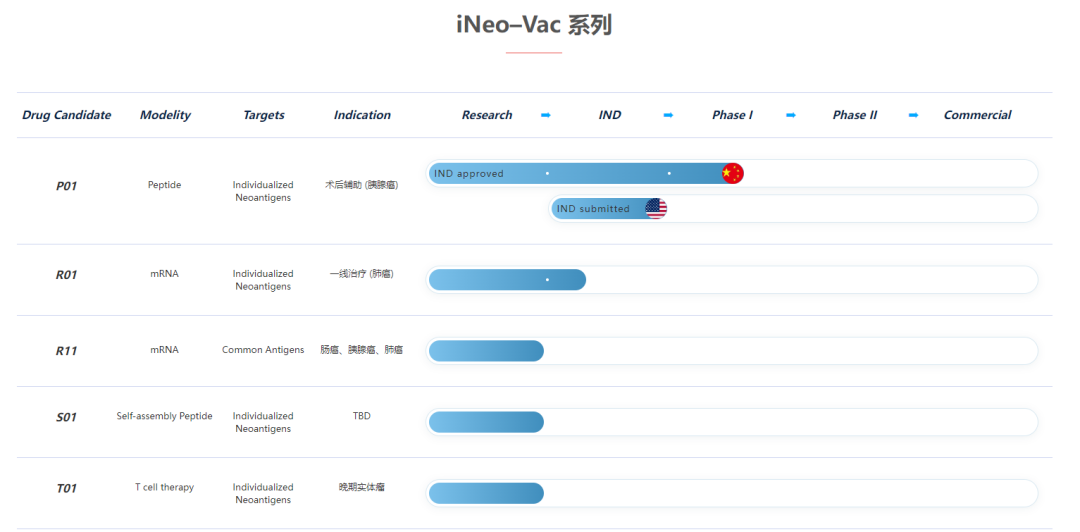Select the Drug Candidate column header
The height and width of the screenshot is (532, 1080).
(67, 115)
